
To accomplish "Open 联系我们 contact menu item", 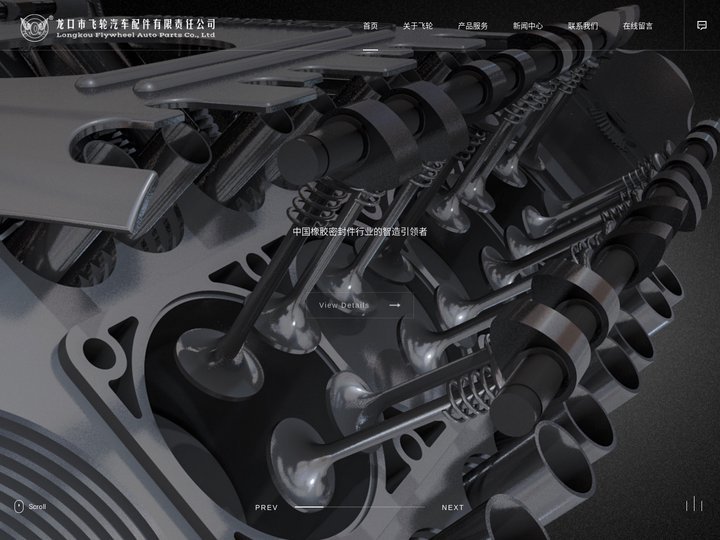I will 583,26.
